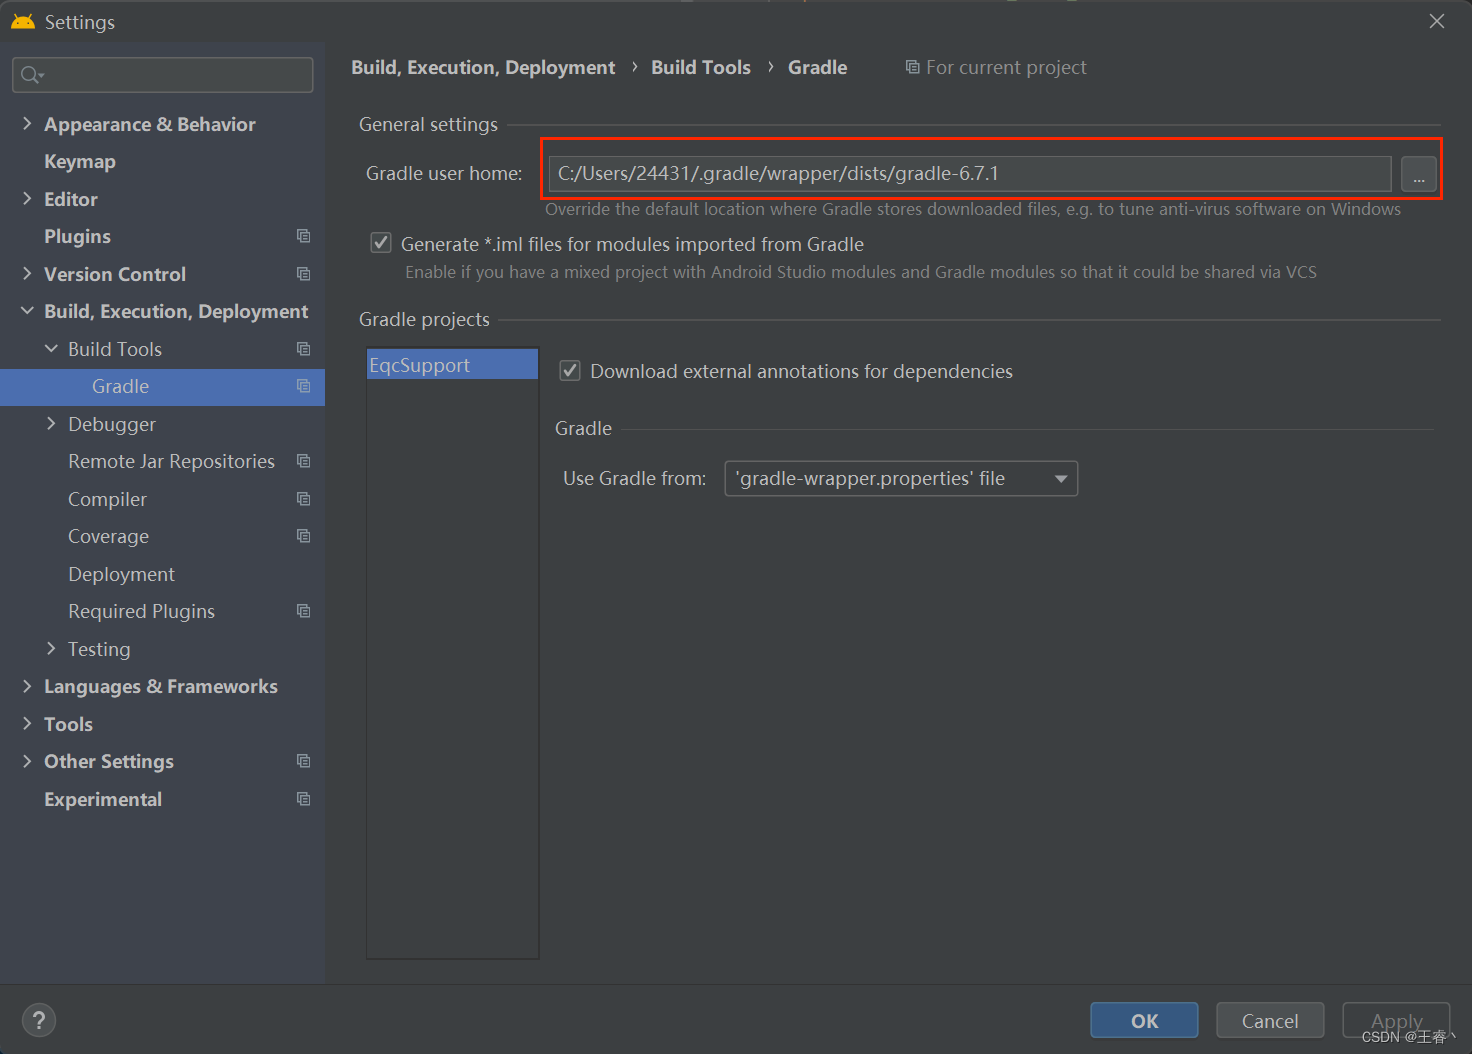Screen dimensions: 1472x1054
Task: Open the Experimental settings page
Action: [103, 799]
